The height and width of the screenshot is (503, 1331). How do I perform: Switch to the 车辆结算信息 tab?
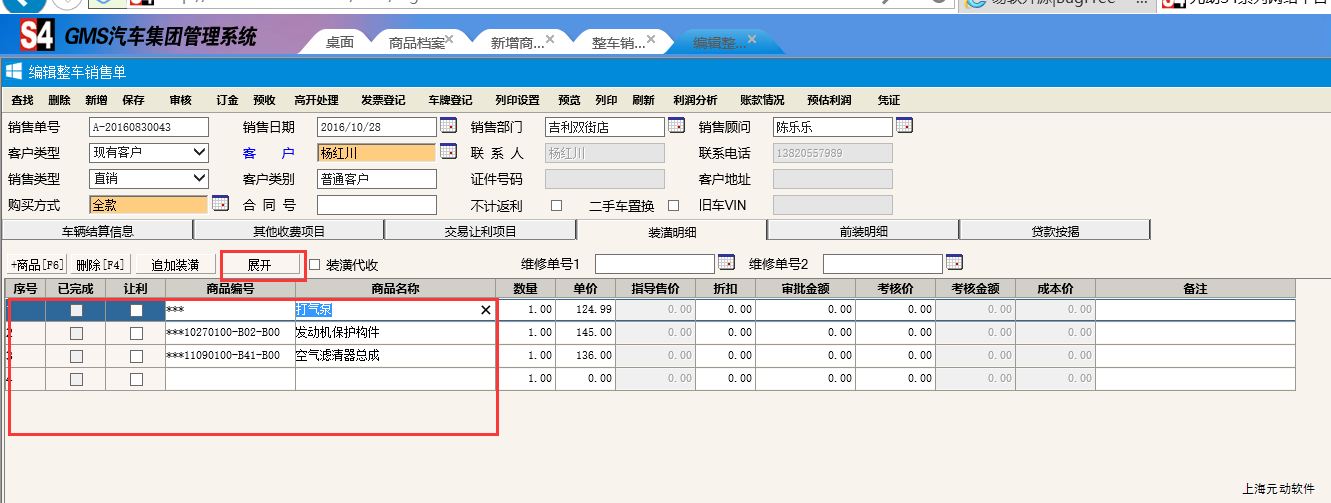(x=98, y=231)
